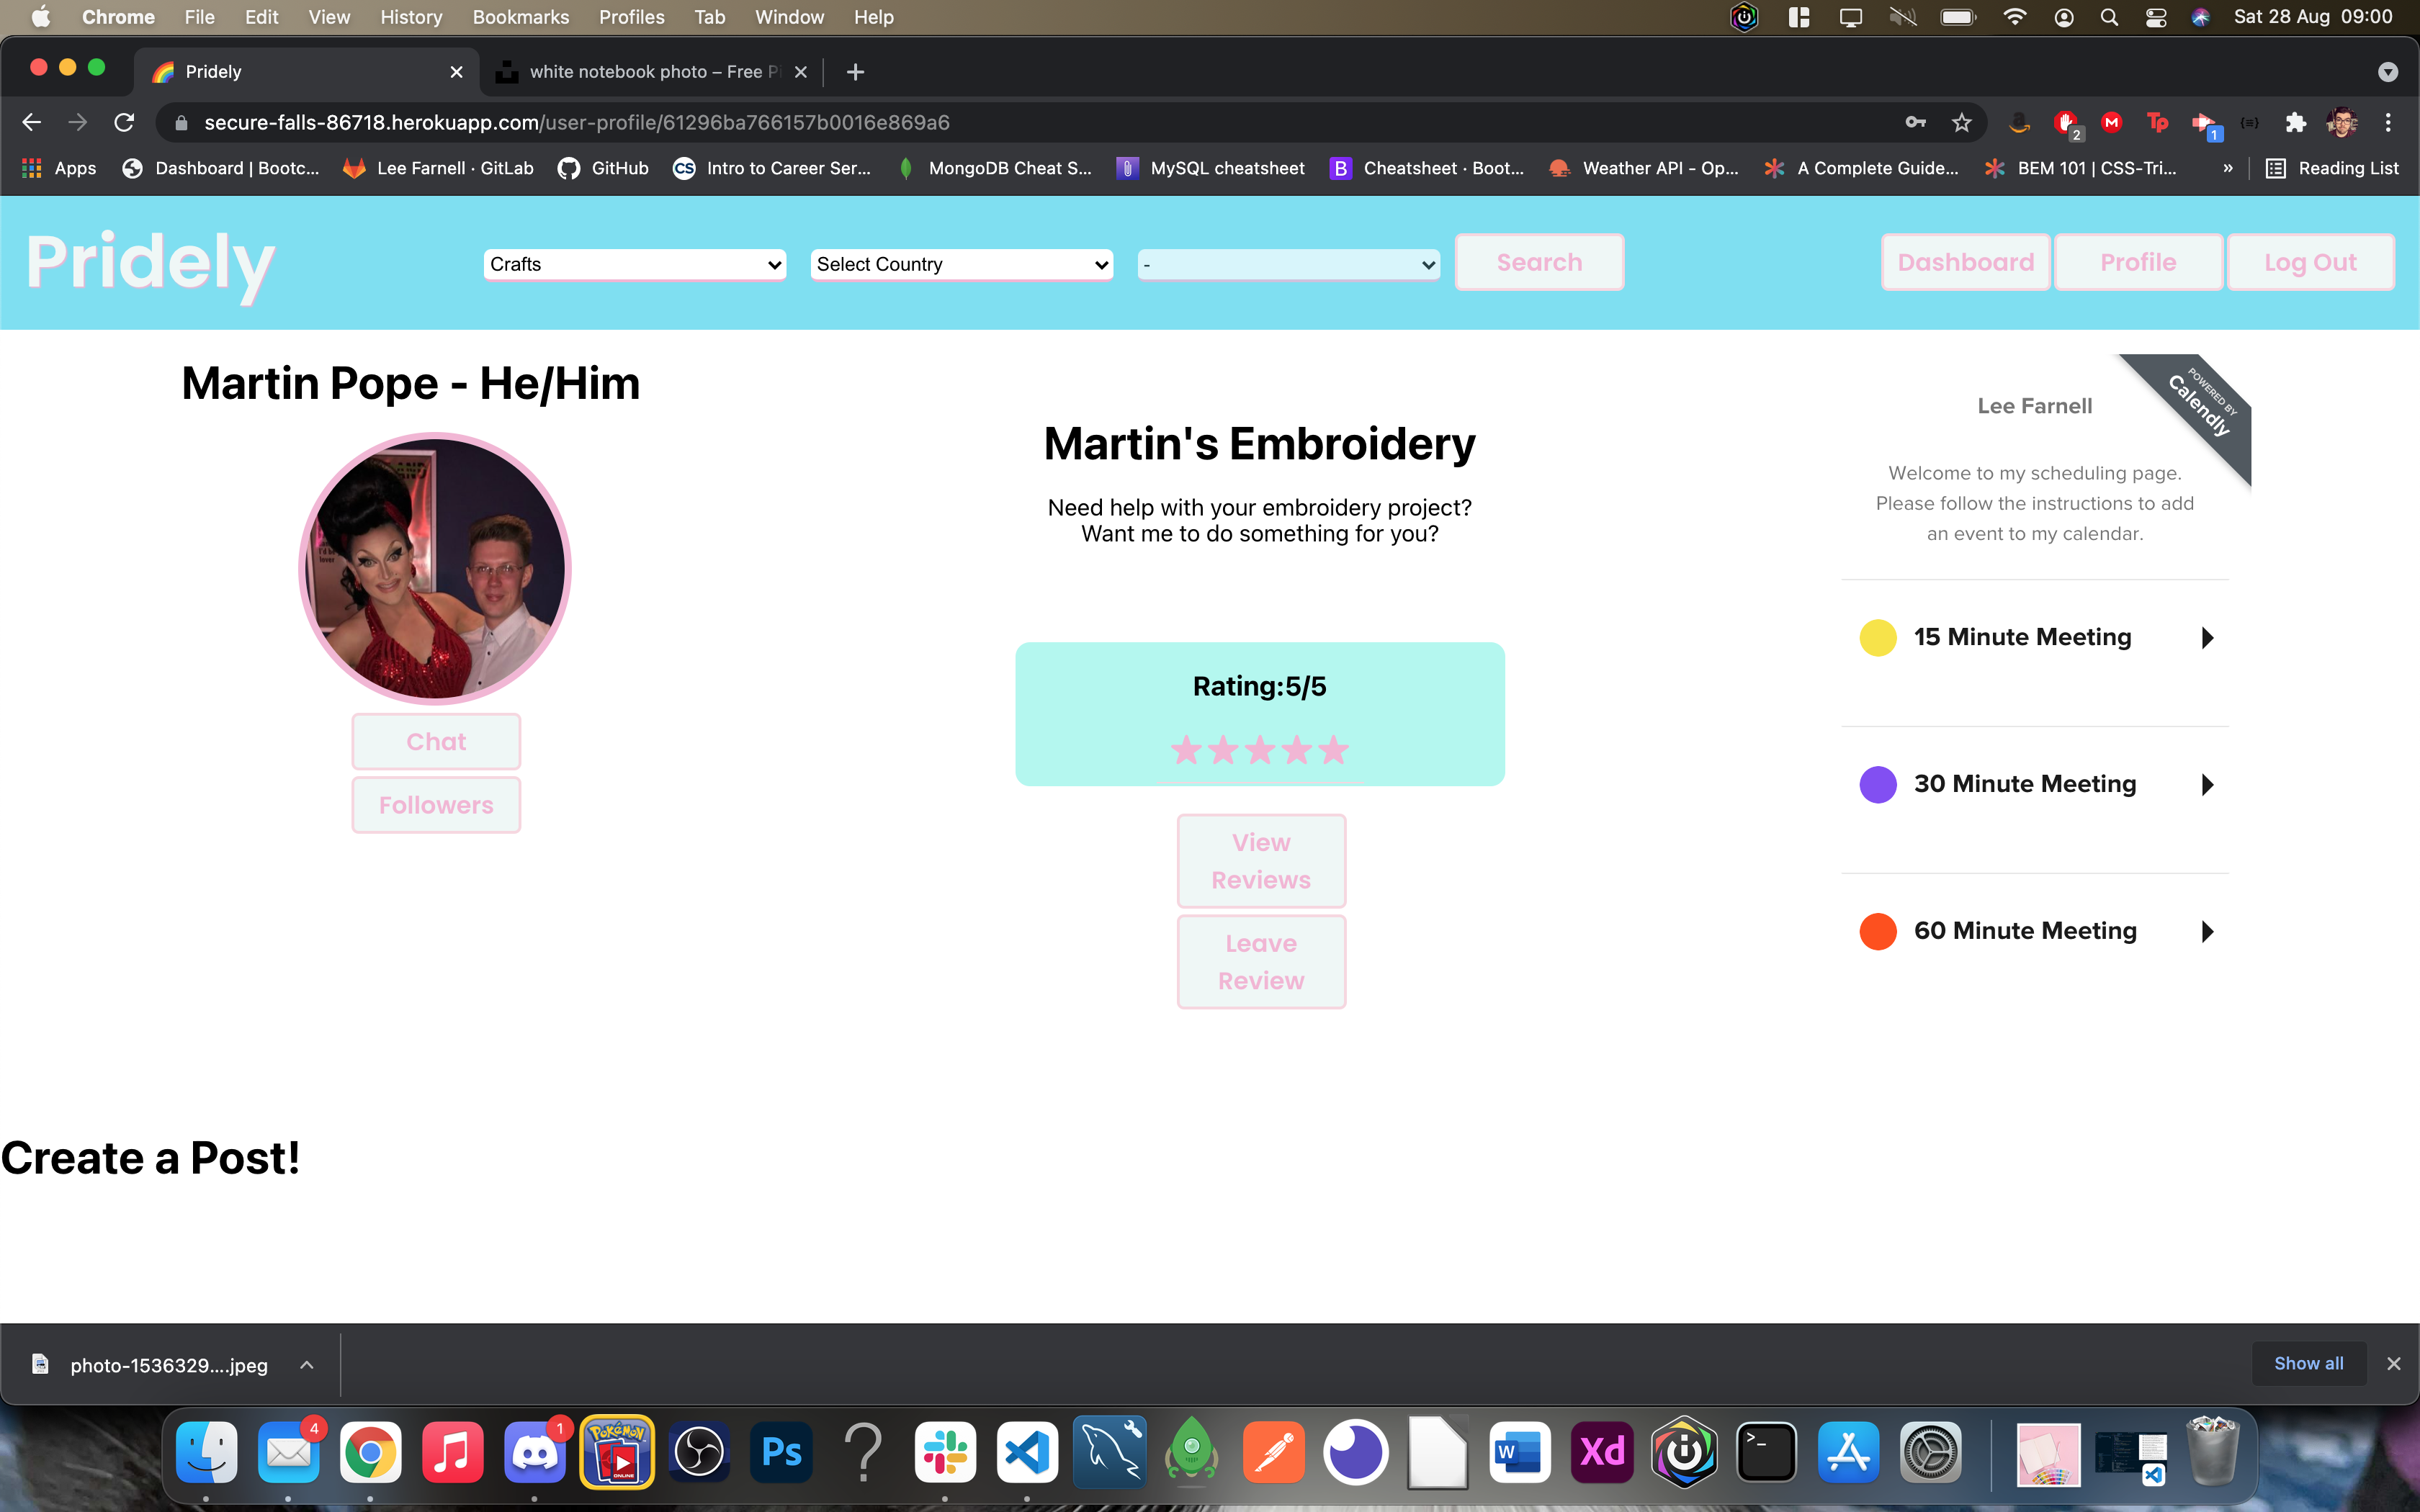2420x1512 pixels.
Task: Open macOS Control Center in menu bar
Action: pyautogui.click(x=2156, y=17)
